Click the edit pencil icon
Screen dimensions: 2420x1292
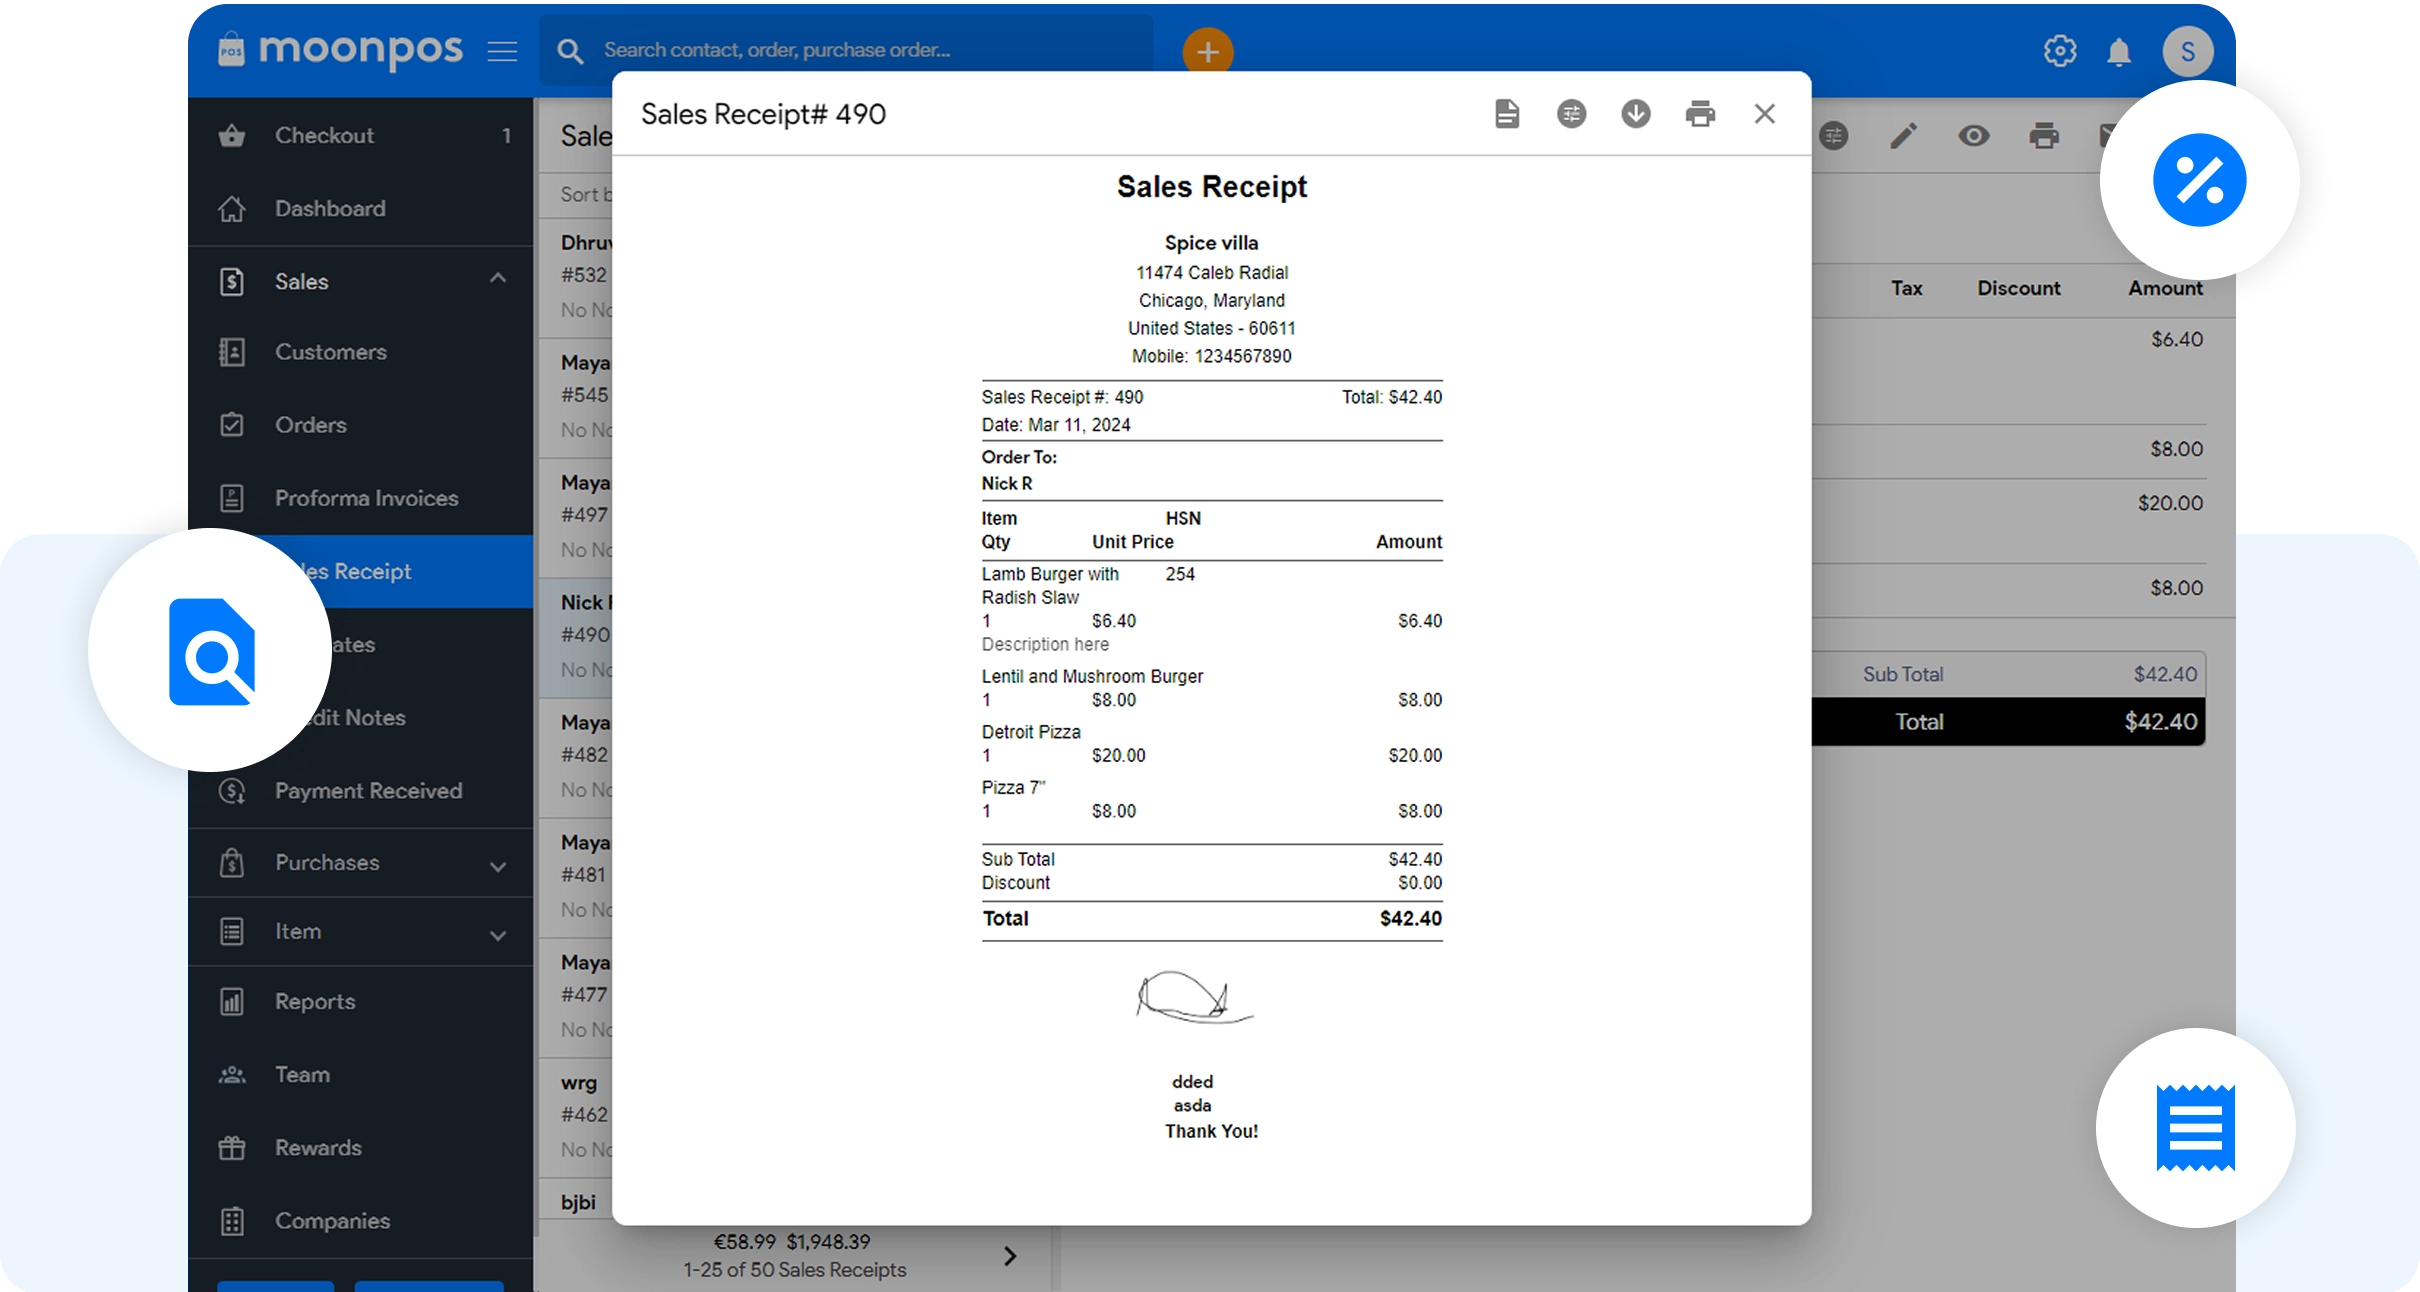[x=1904, y=136]
